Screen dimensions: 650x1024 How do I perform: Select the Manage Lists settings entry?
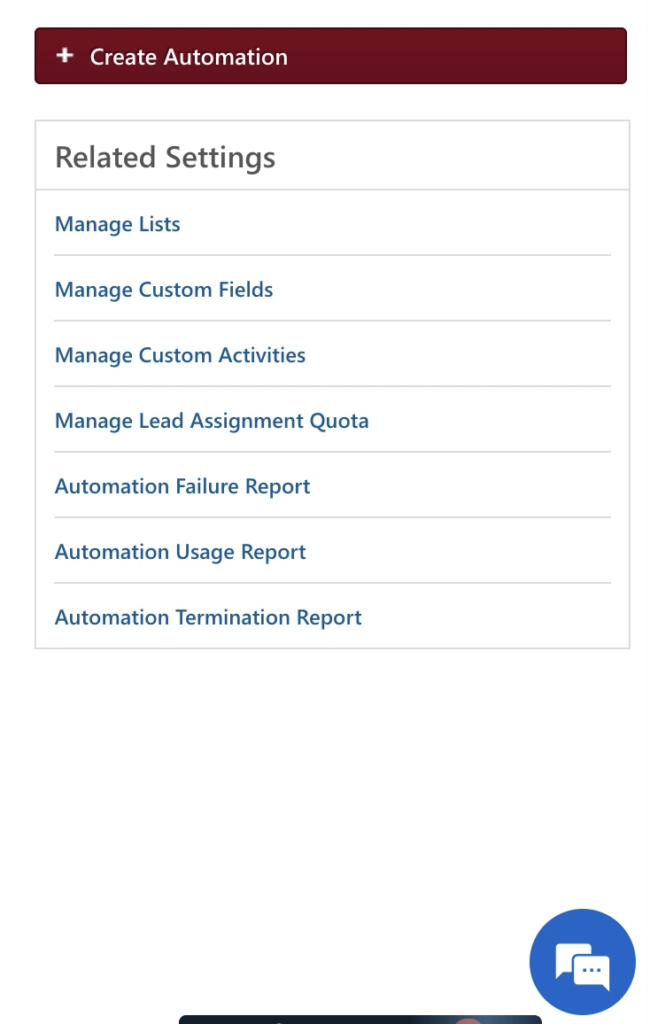coord(117,224)
